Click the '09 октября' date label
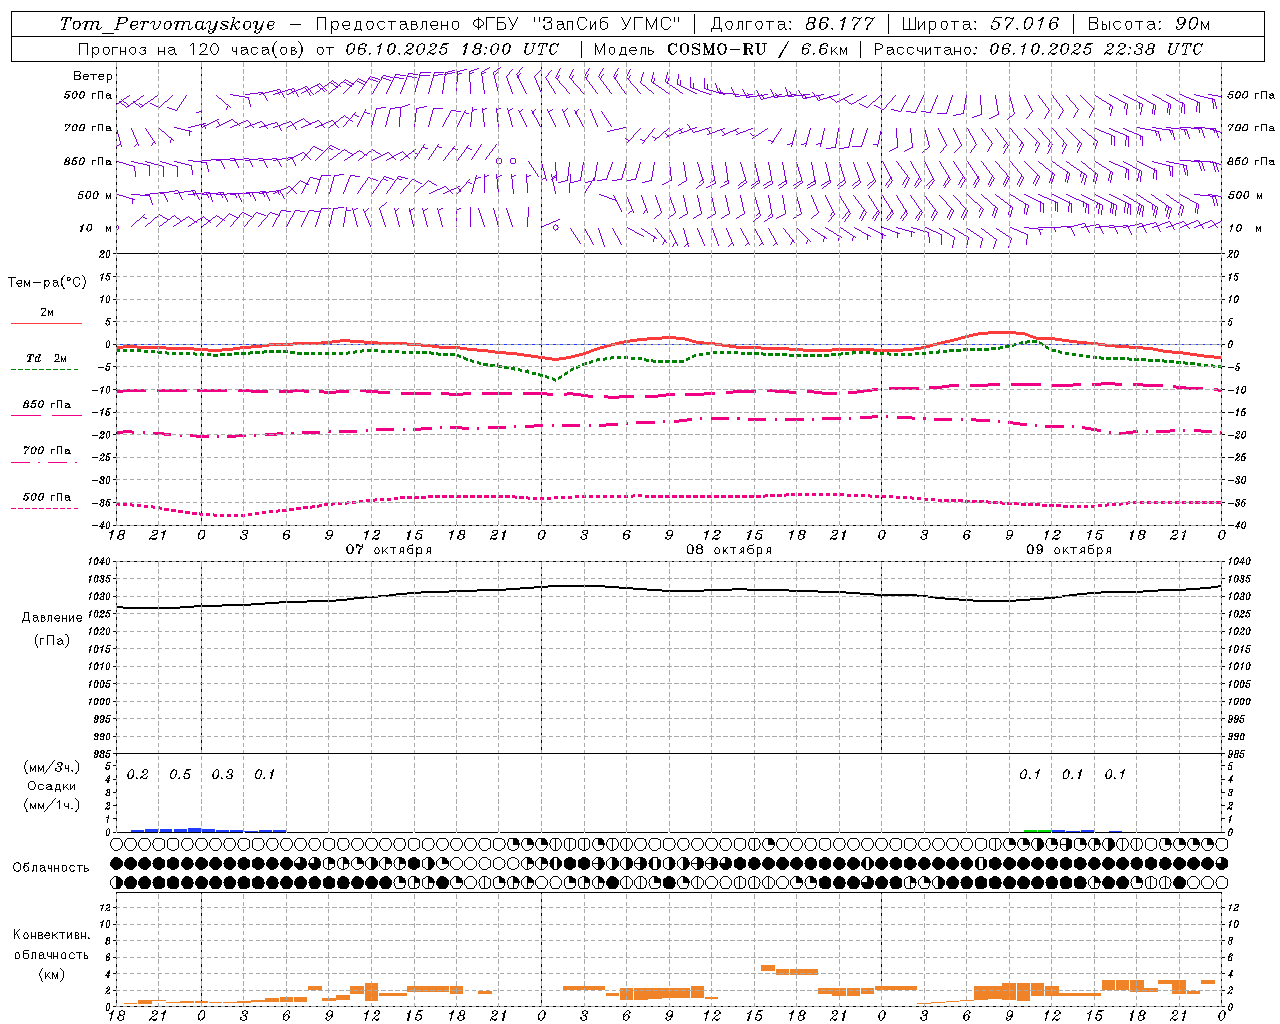 (1069, 549)
